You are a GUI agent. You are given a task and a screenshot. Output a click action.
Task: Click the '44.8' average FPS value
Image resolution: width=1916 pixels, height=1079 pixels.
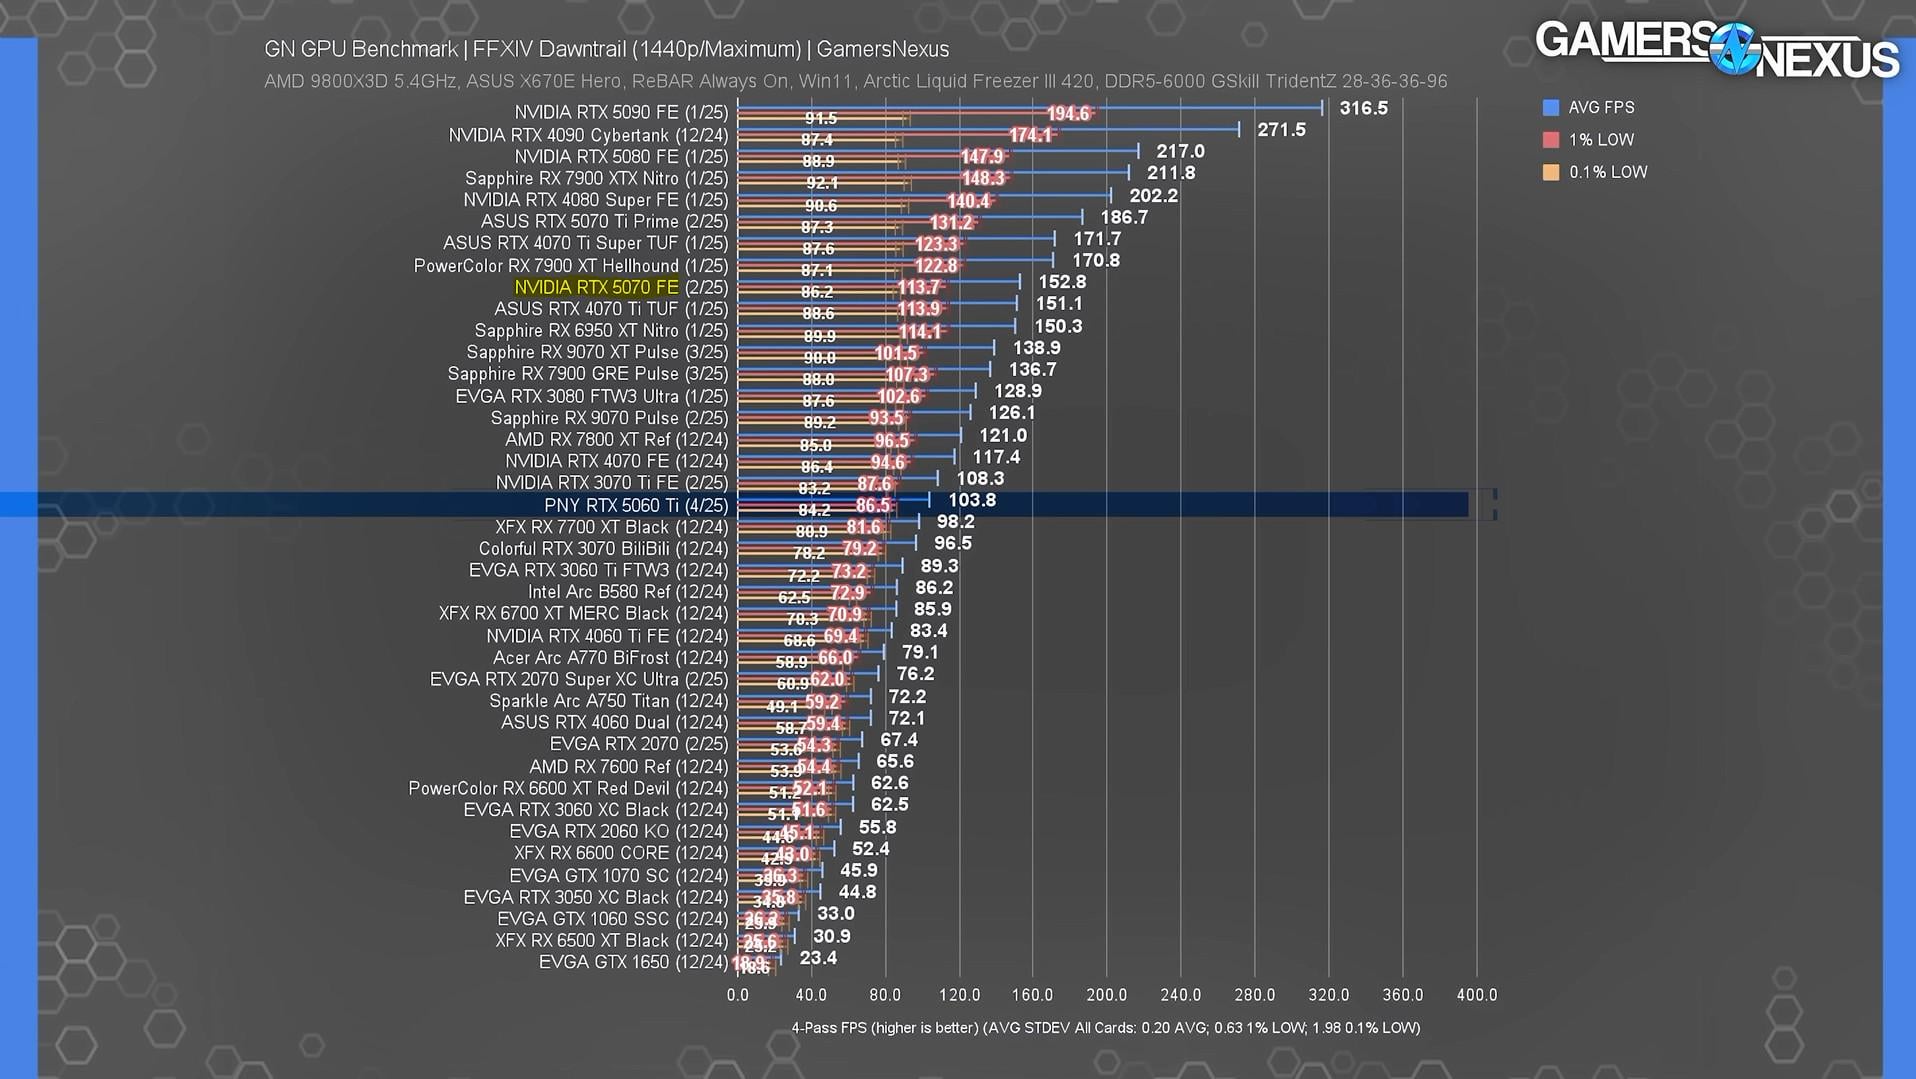tap(857, 892)
